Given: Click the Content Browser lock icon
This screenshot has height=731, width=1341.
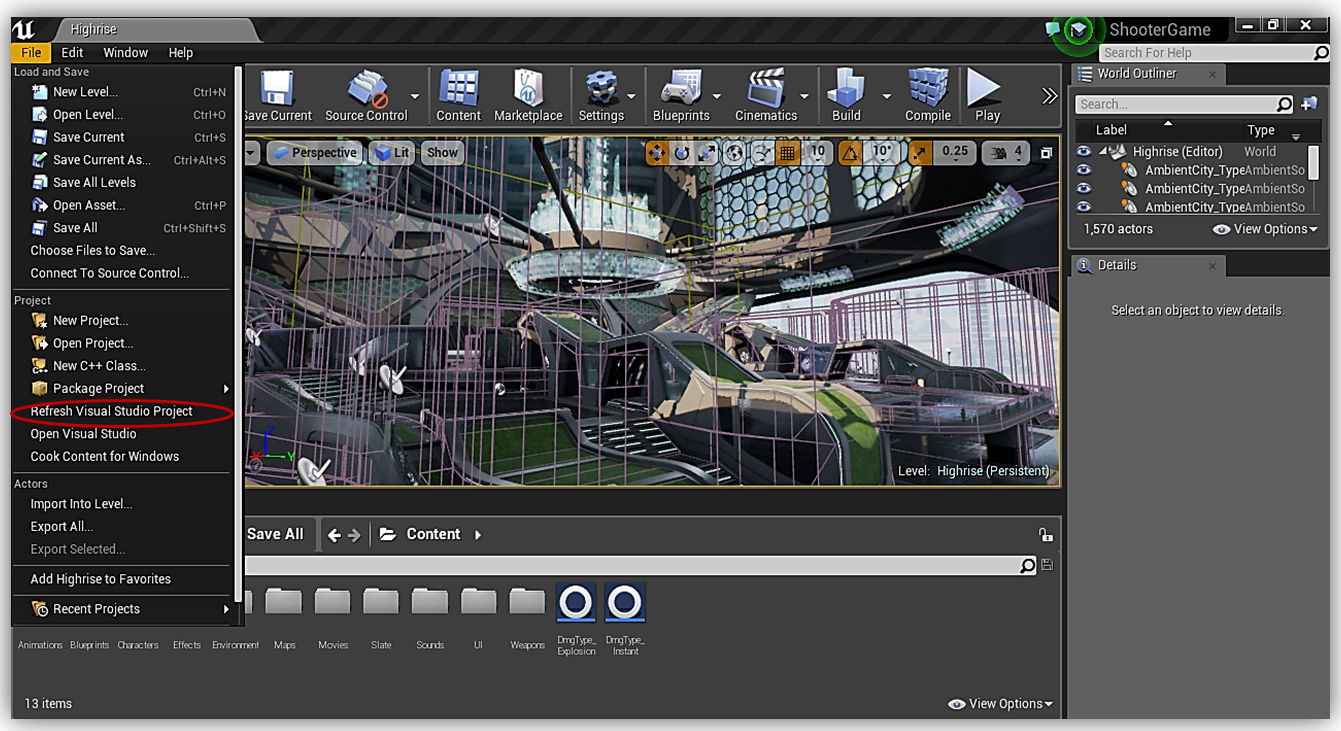Looking at the screenshot, I should click(1045, 535).
